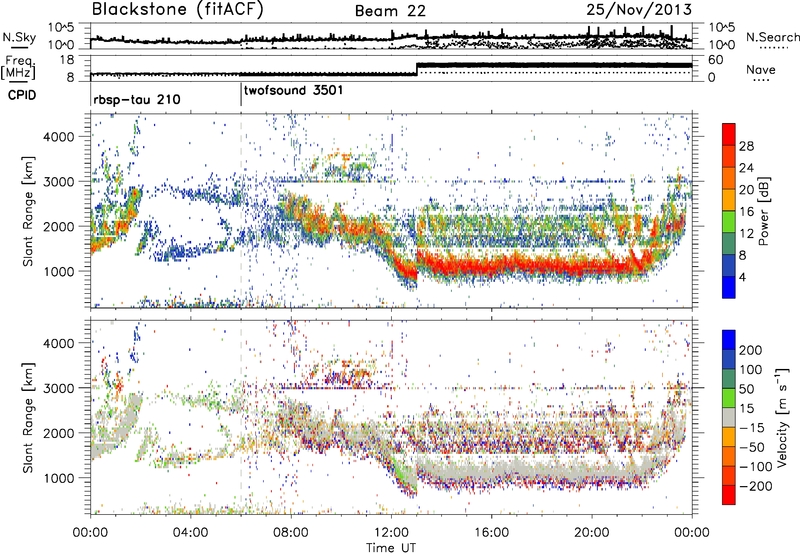Click the red bottom of the velocity colorbar
The width and height of the screenshot is (800, 554).
(x=729, y=495)
